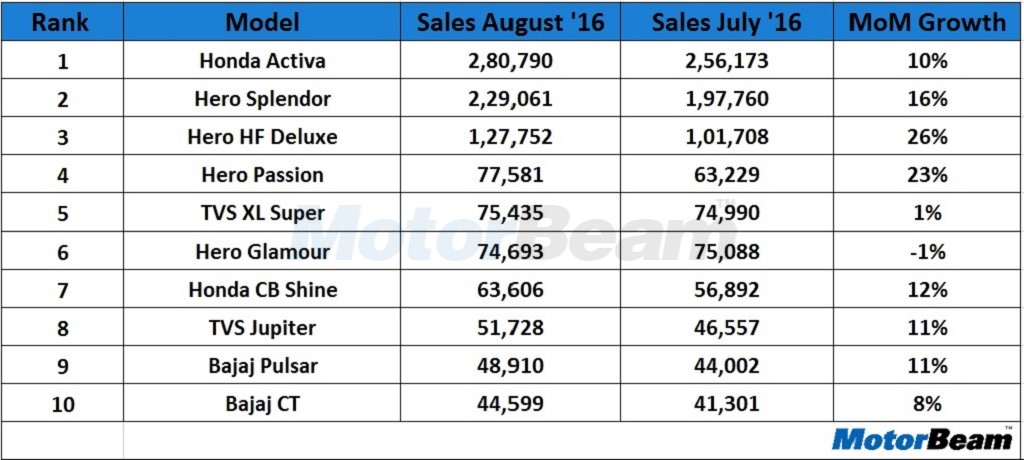Select the Hero Splendor cell
The image size is (1024, 460).
click(x=262, y=99)
